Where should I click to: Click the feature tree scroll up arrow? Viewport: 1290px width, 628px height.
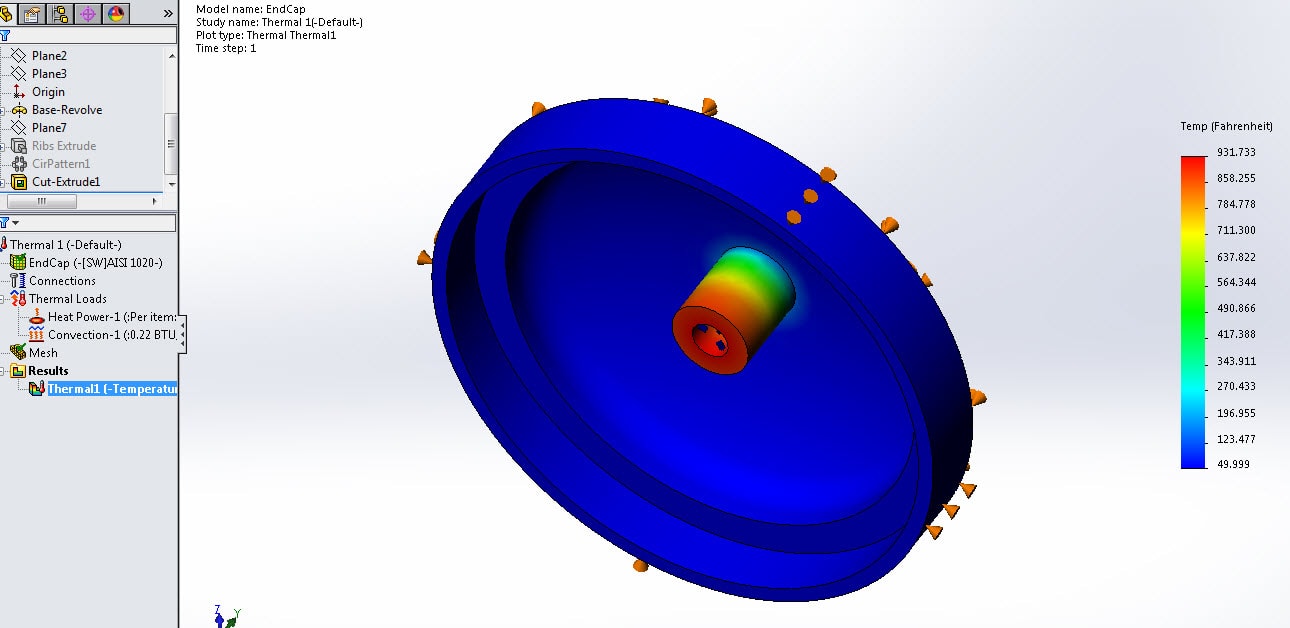coord(171,55)
